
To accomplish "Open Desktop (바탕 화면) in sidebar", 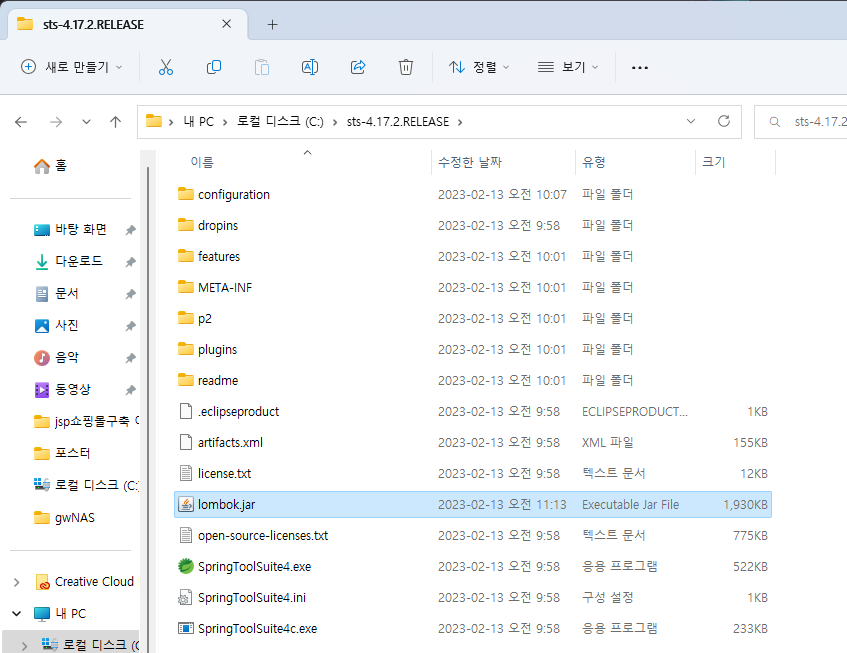I will point(70,230).
